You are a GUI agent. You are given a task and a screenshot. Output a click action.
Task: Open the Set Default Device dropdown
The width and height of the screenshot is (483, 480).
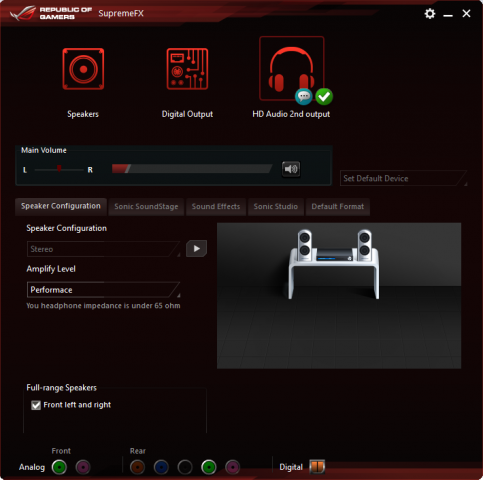[403, 178]
